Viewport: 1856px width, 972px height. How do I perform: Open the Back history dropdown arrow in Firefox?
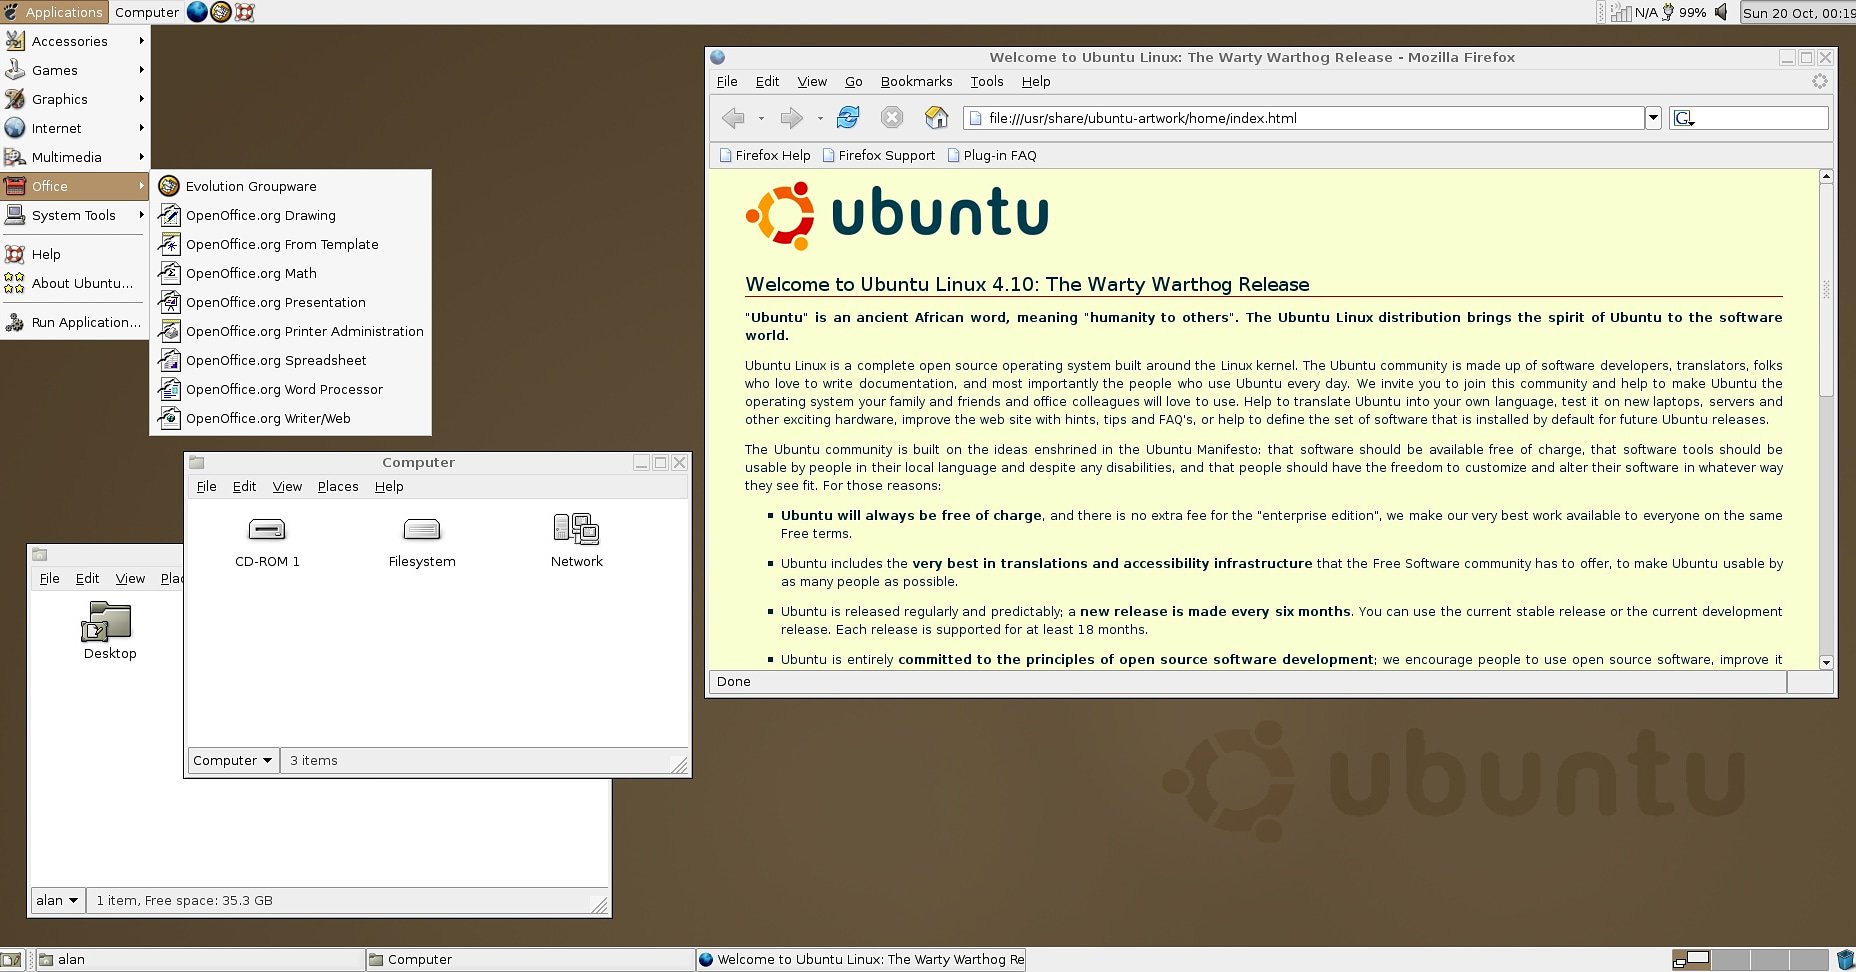761,118
